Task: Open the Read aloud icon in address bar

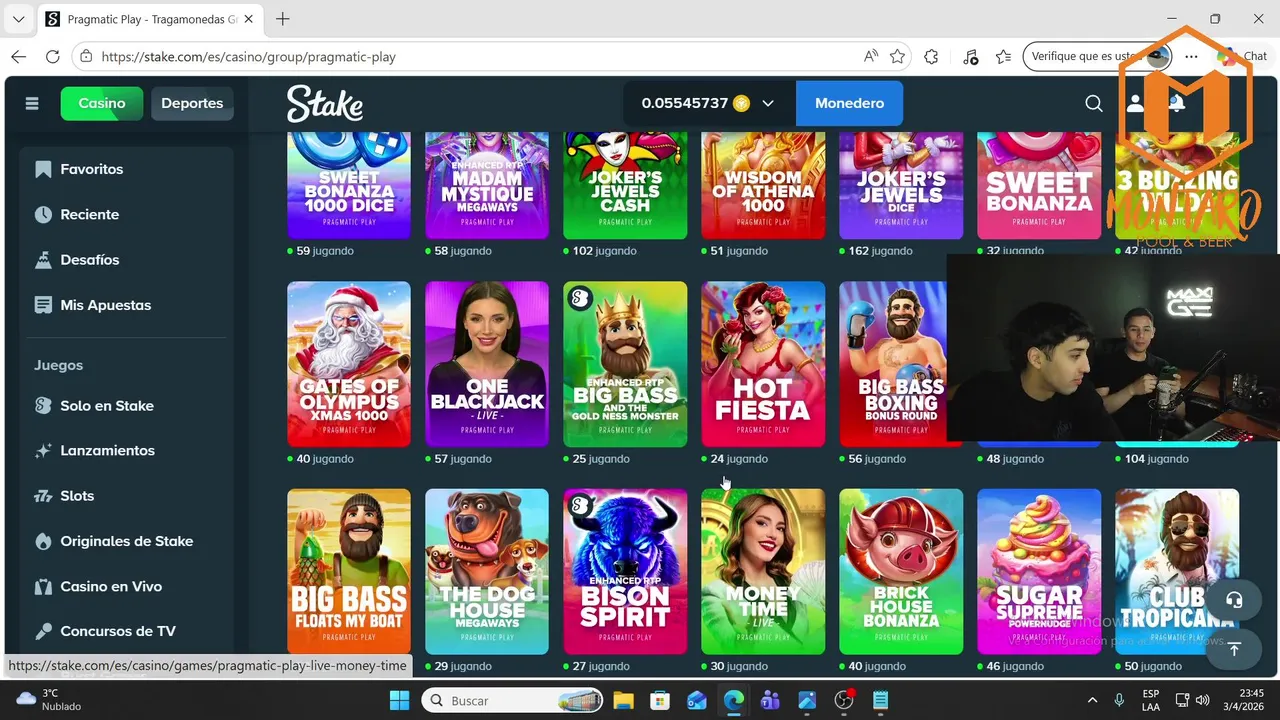Action: (871, 57)
